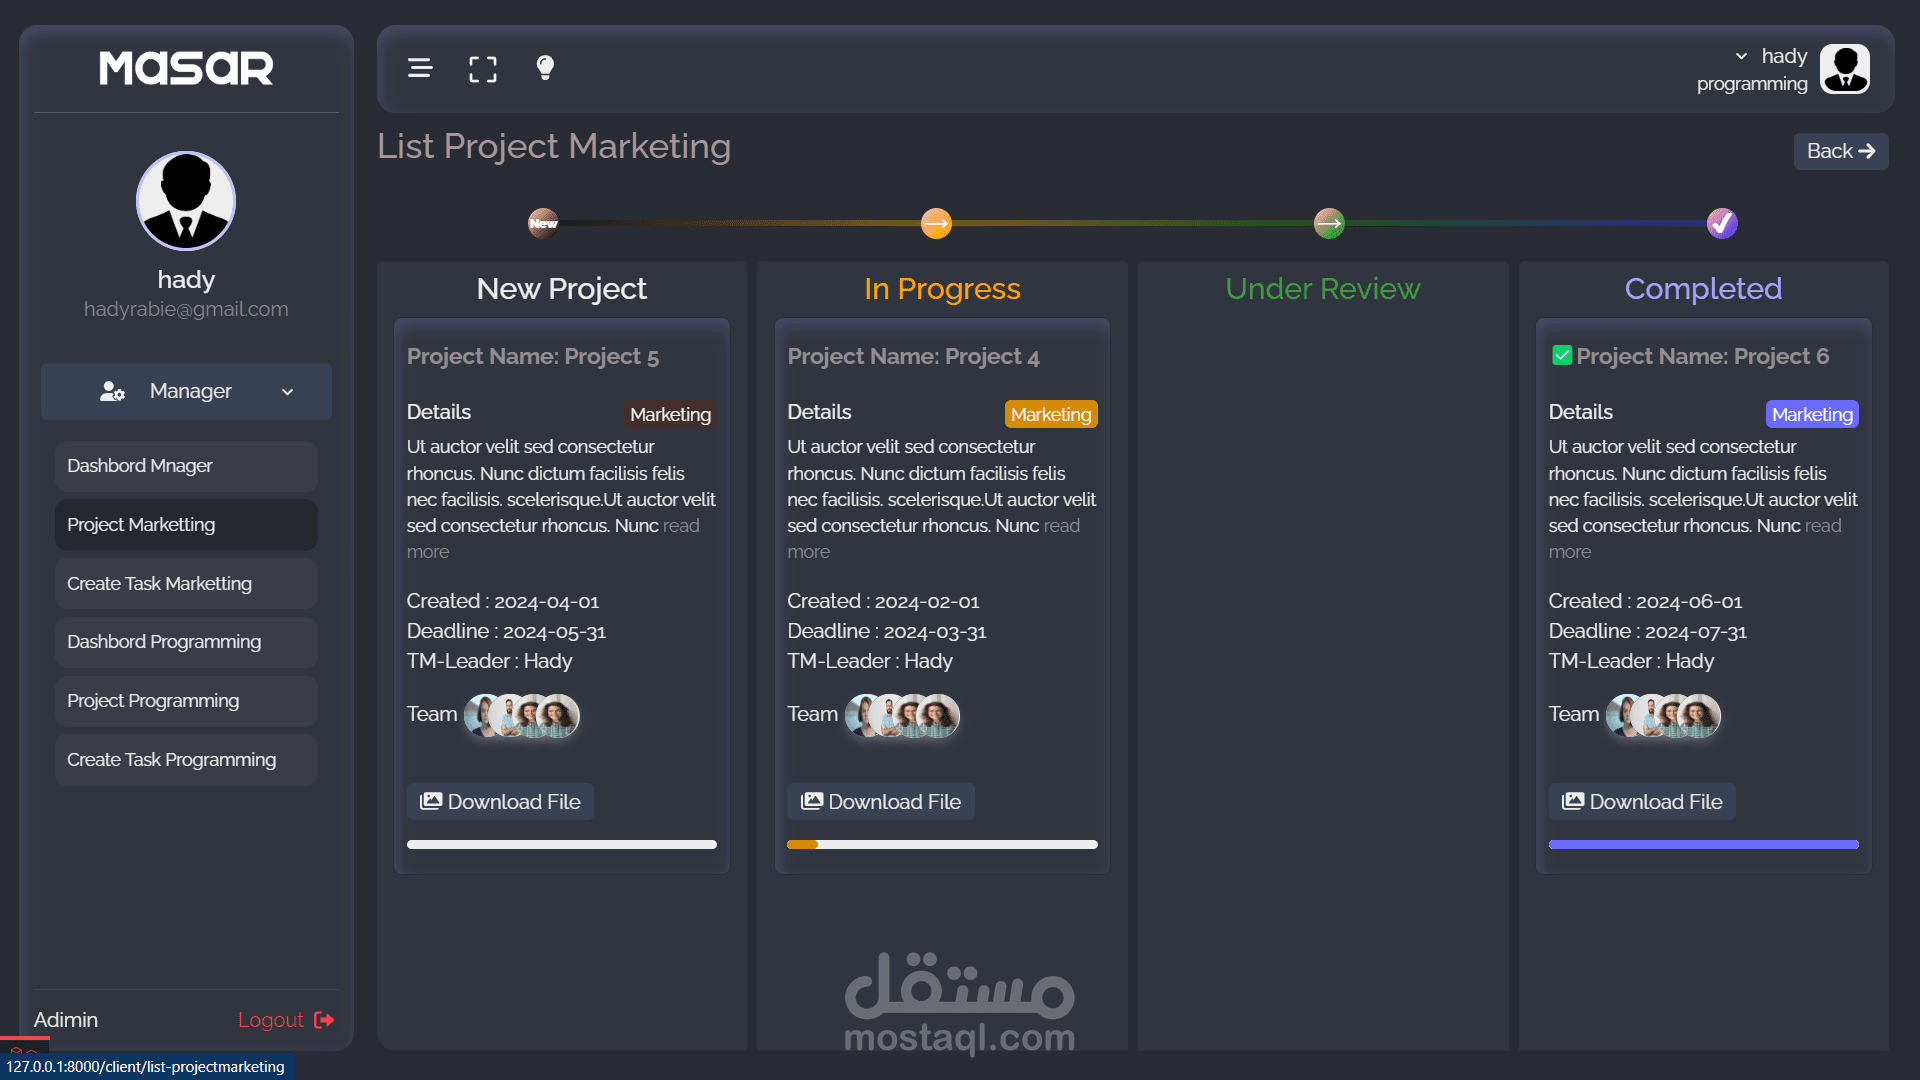Click top-right hady user avatar
The width and height of the screenshot is (1920, 1080).
(1845, 69)
